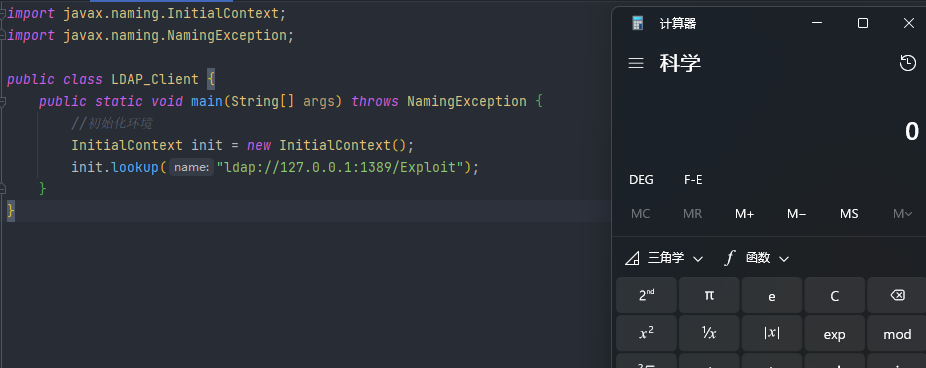Click the calculator display showing 0

(912, 131)
